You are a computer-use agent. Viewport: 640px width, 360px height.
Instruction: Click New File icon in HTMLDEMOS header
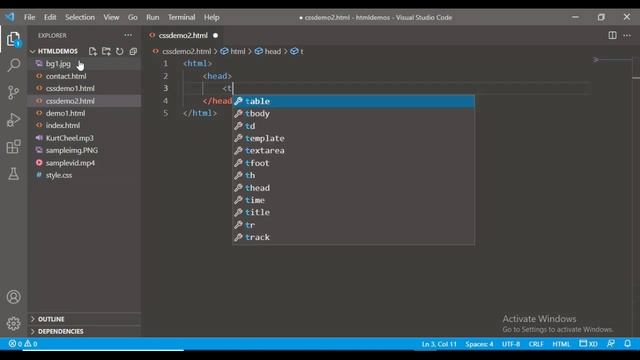[x=93, y=51]
